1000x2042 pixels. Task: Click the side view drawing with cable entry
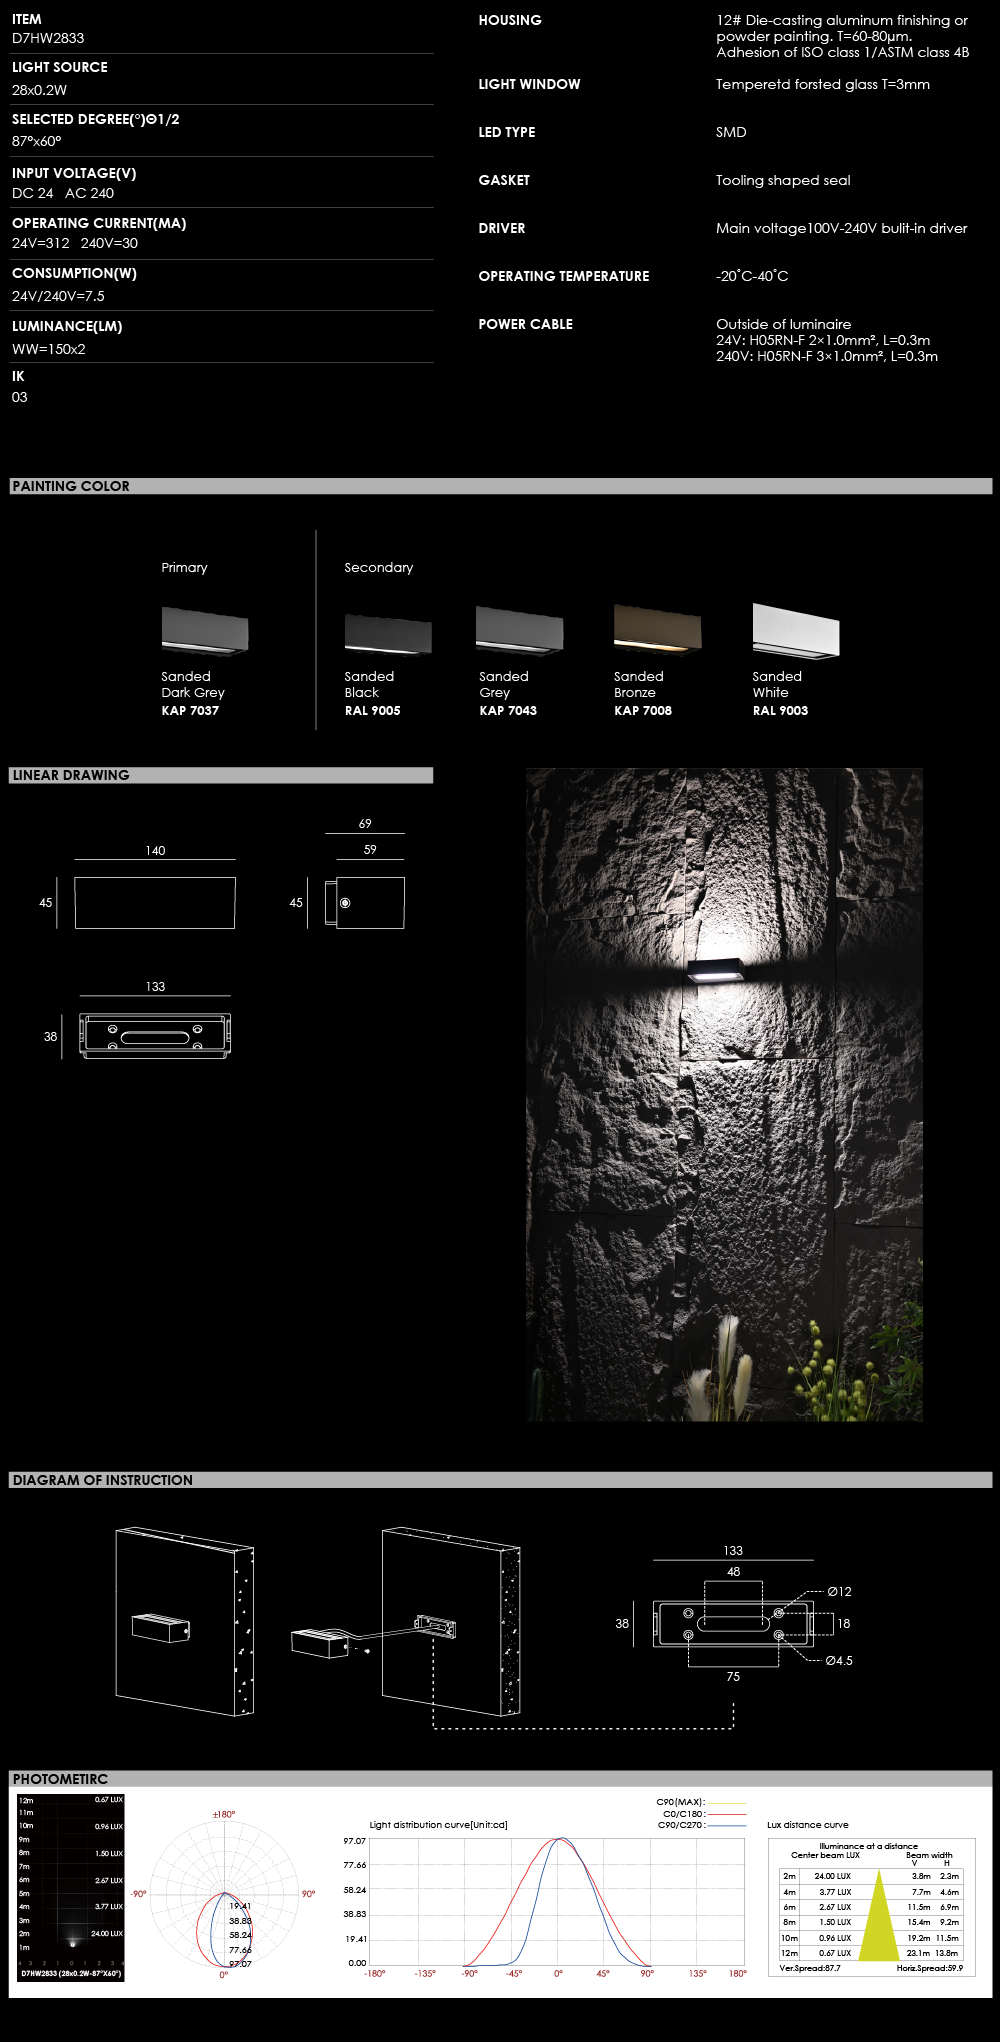[x=365, y=903]
